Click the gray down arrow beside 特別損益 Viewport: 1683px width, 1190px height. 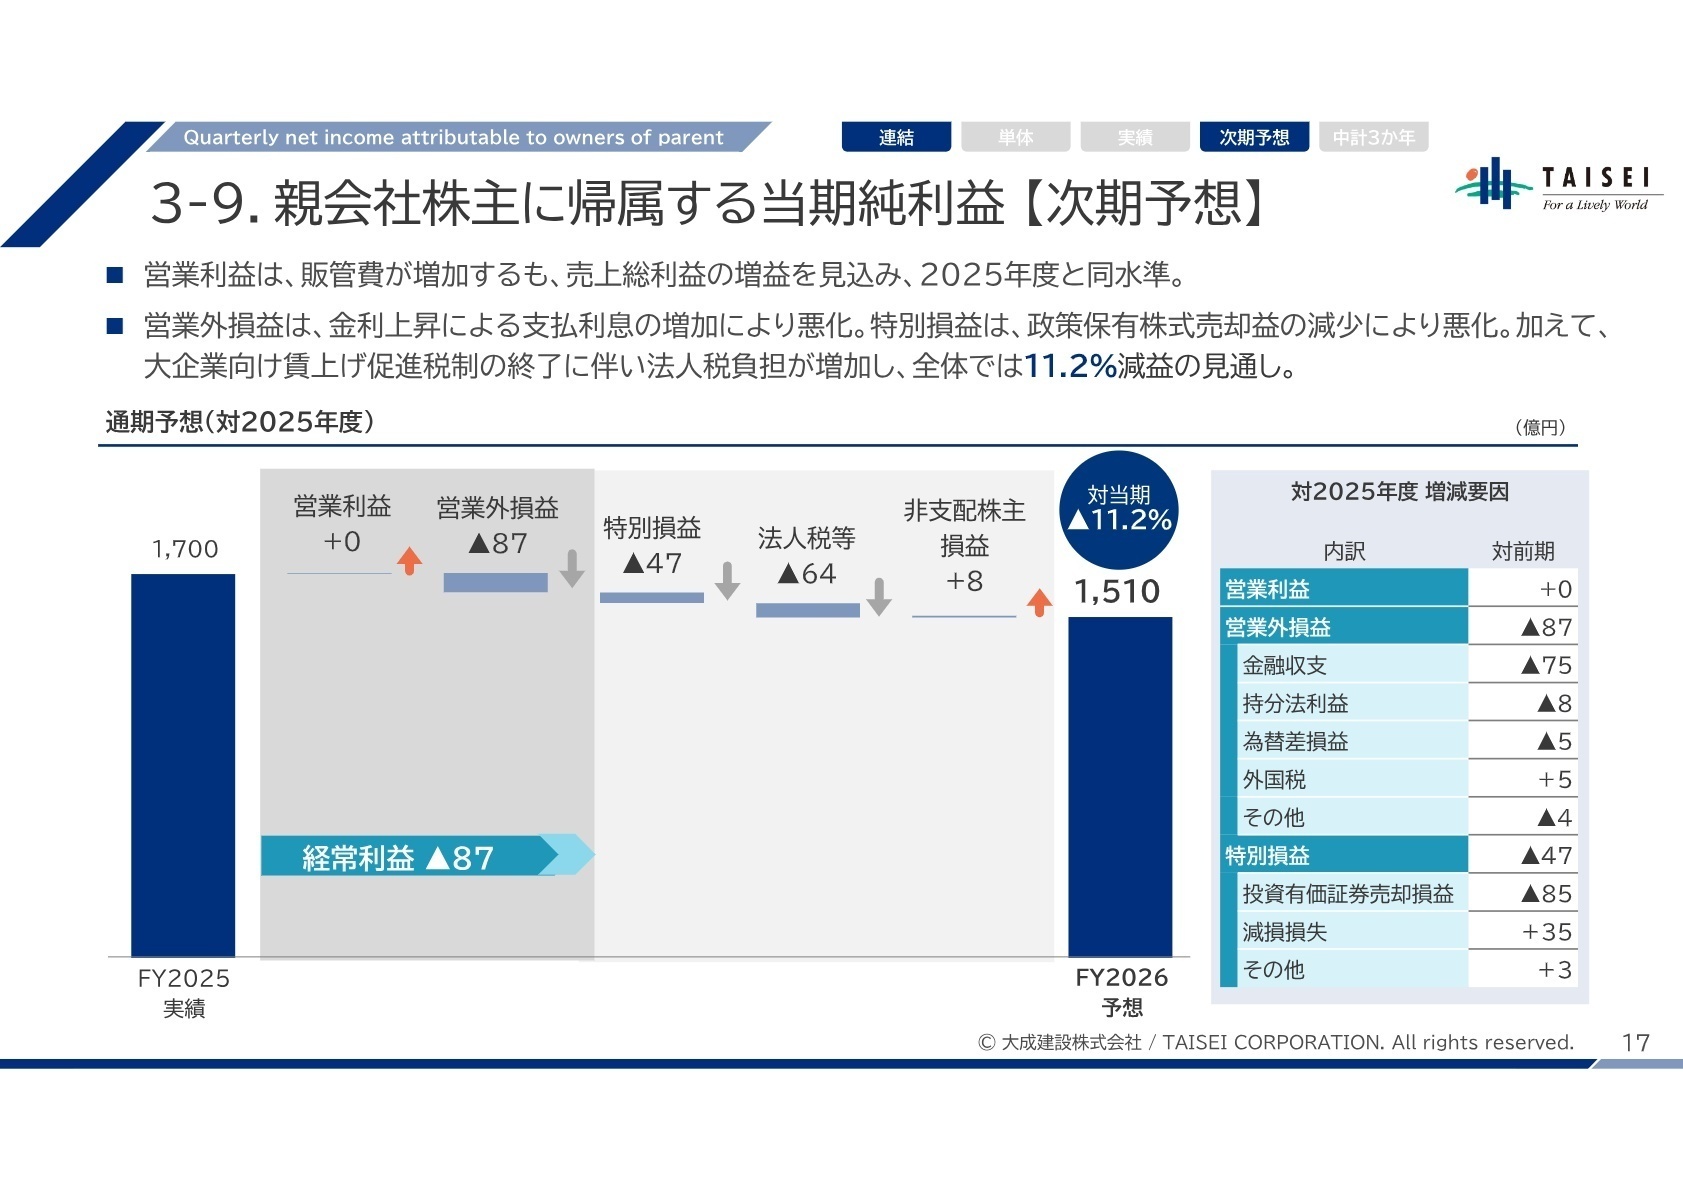pyautogui.click(x=728, y=580)
